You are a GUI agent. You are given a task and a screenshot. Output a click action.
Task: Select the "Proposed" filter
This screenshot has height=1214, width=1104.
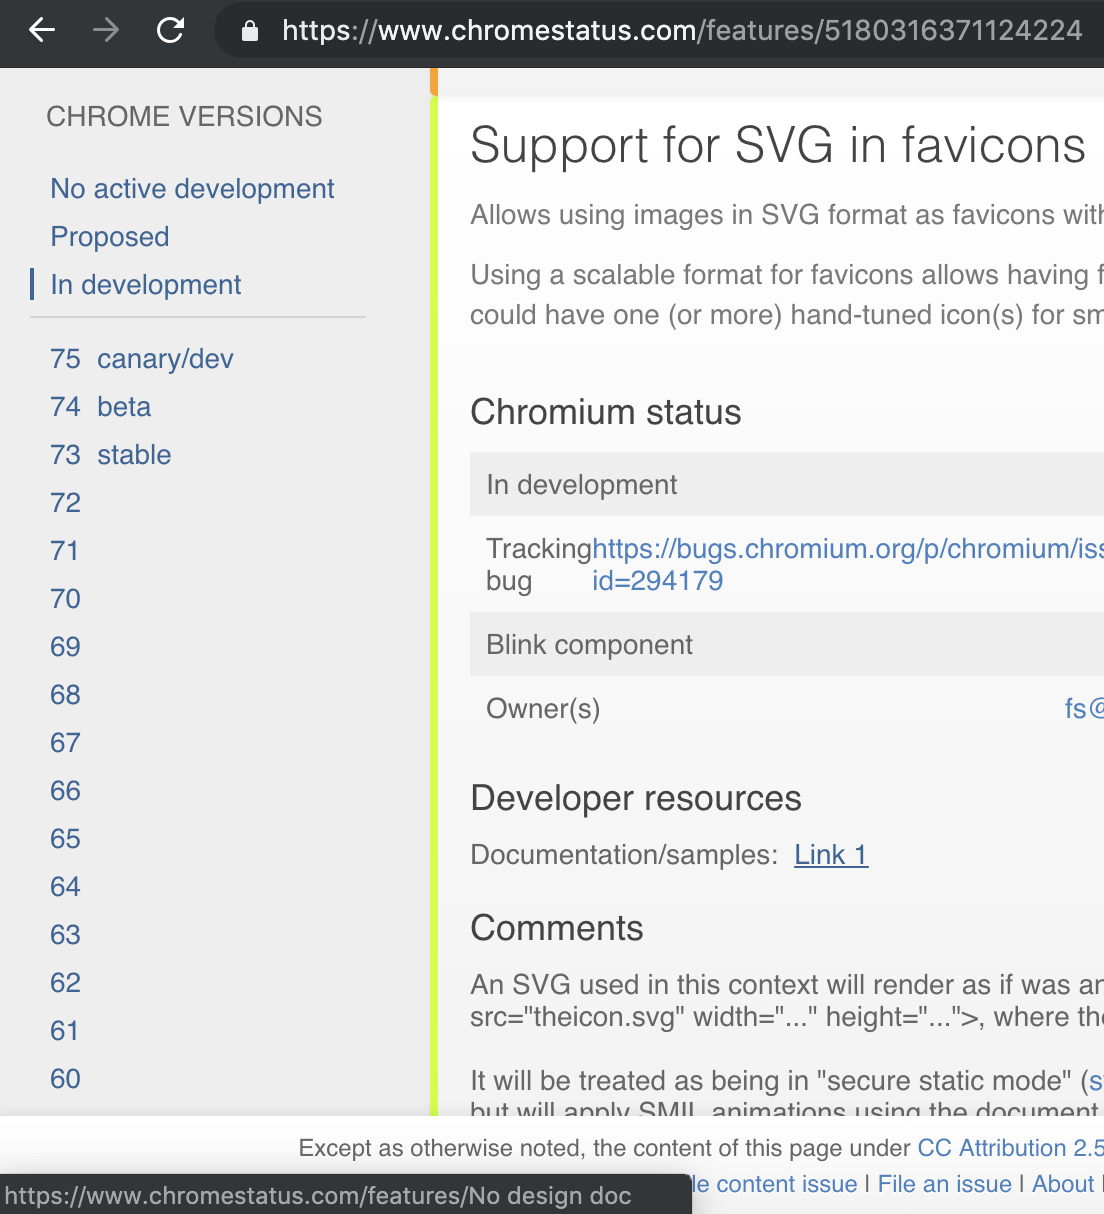110,236
